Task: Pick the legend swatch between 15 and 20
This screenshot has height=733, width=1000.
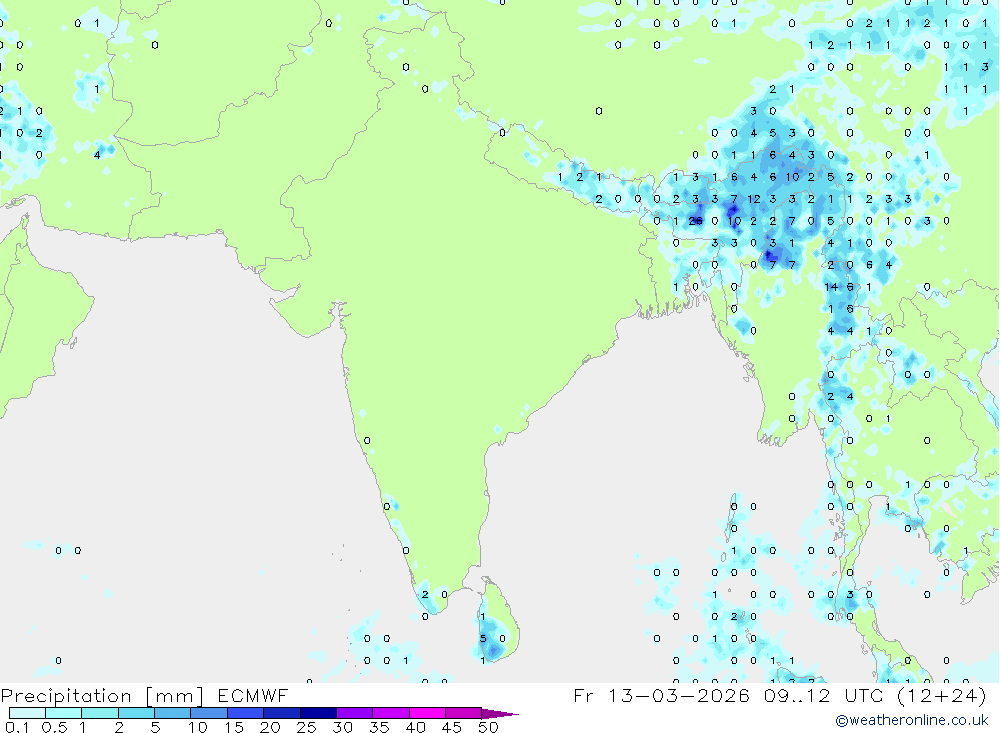Action: pyautogui.click(x=246, y=713)
